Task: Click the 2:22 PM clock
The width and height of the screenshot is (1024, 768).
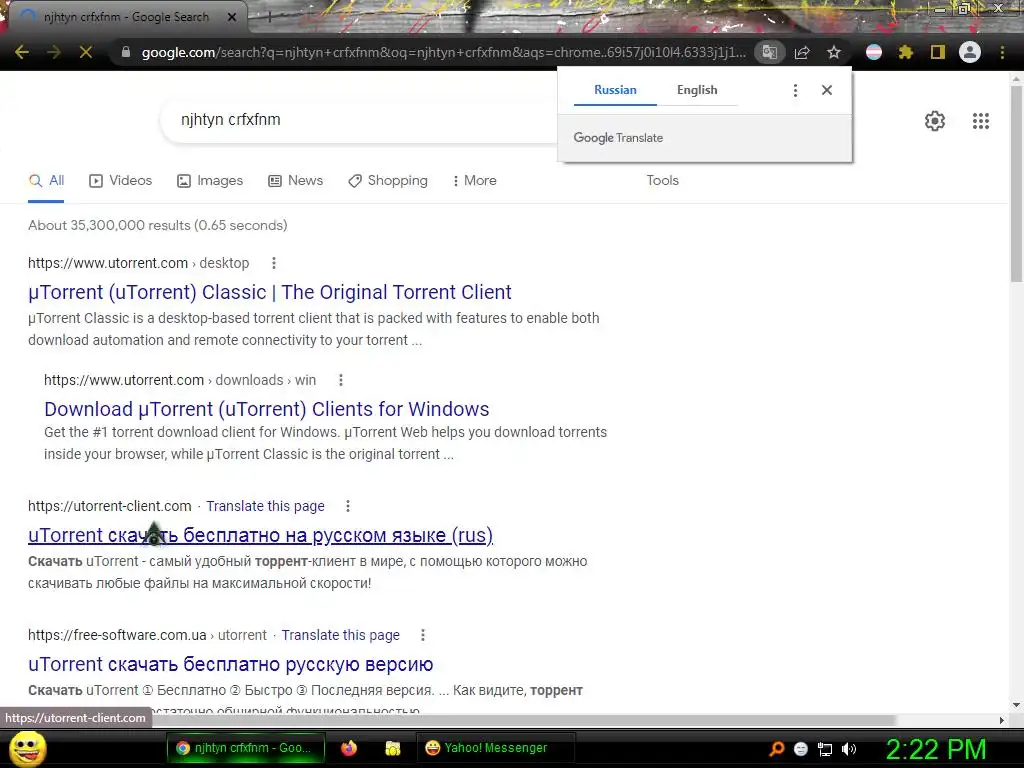Action: pos(936,749)
